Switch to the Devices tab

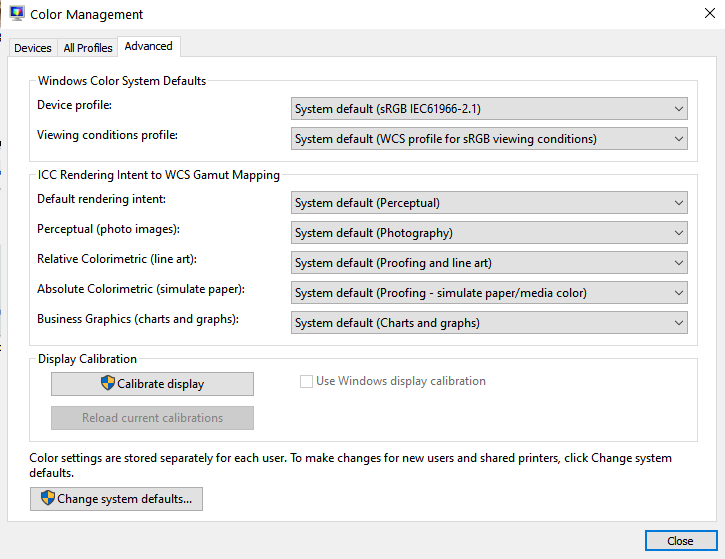pyautogui.click(x=32, y=48)
